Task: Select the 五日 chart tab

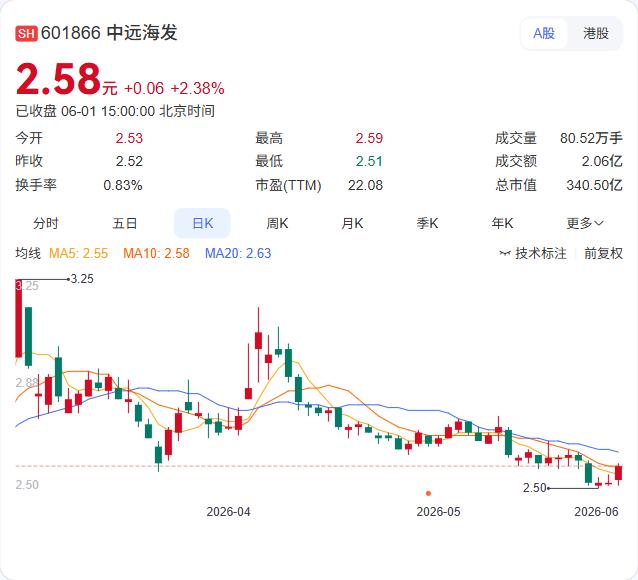Action: (x=125, y=223)
